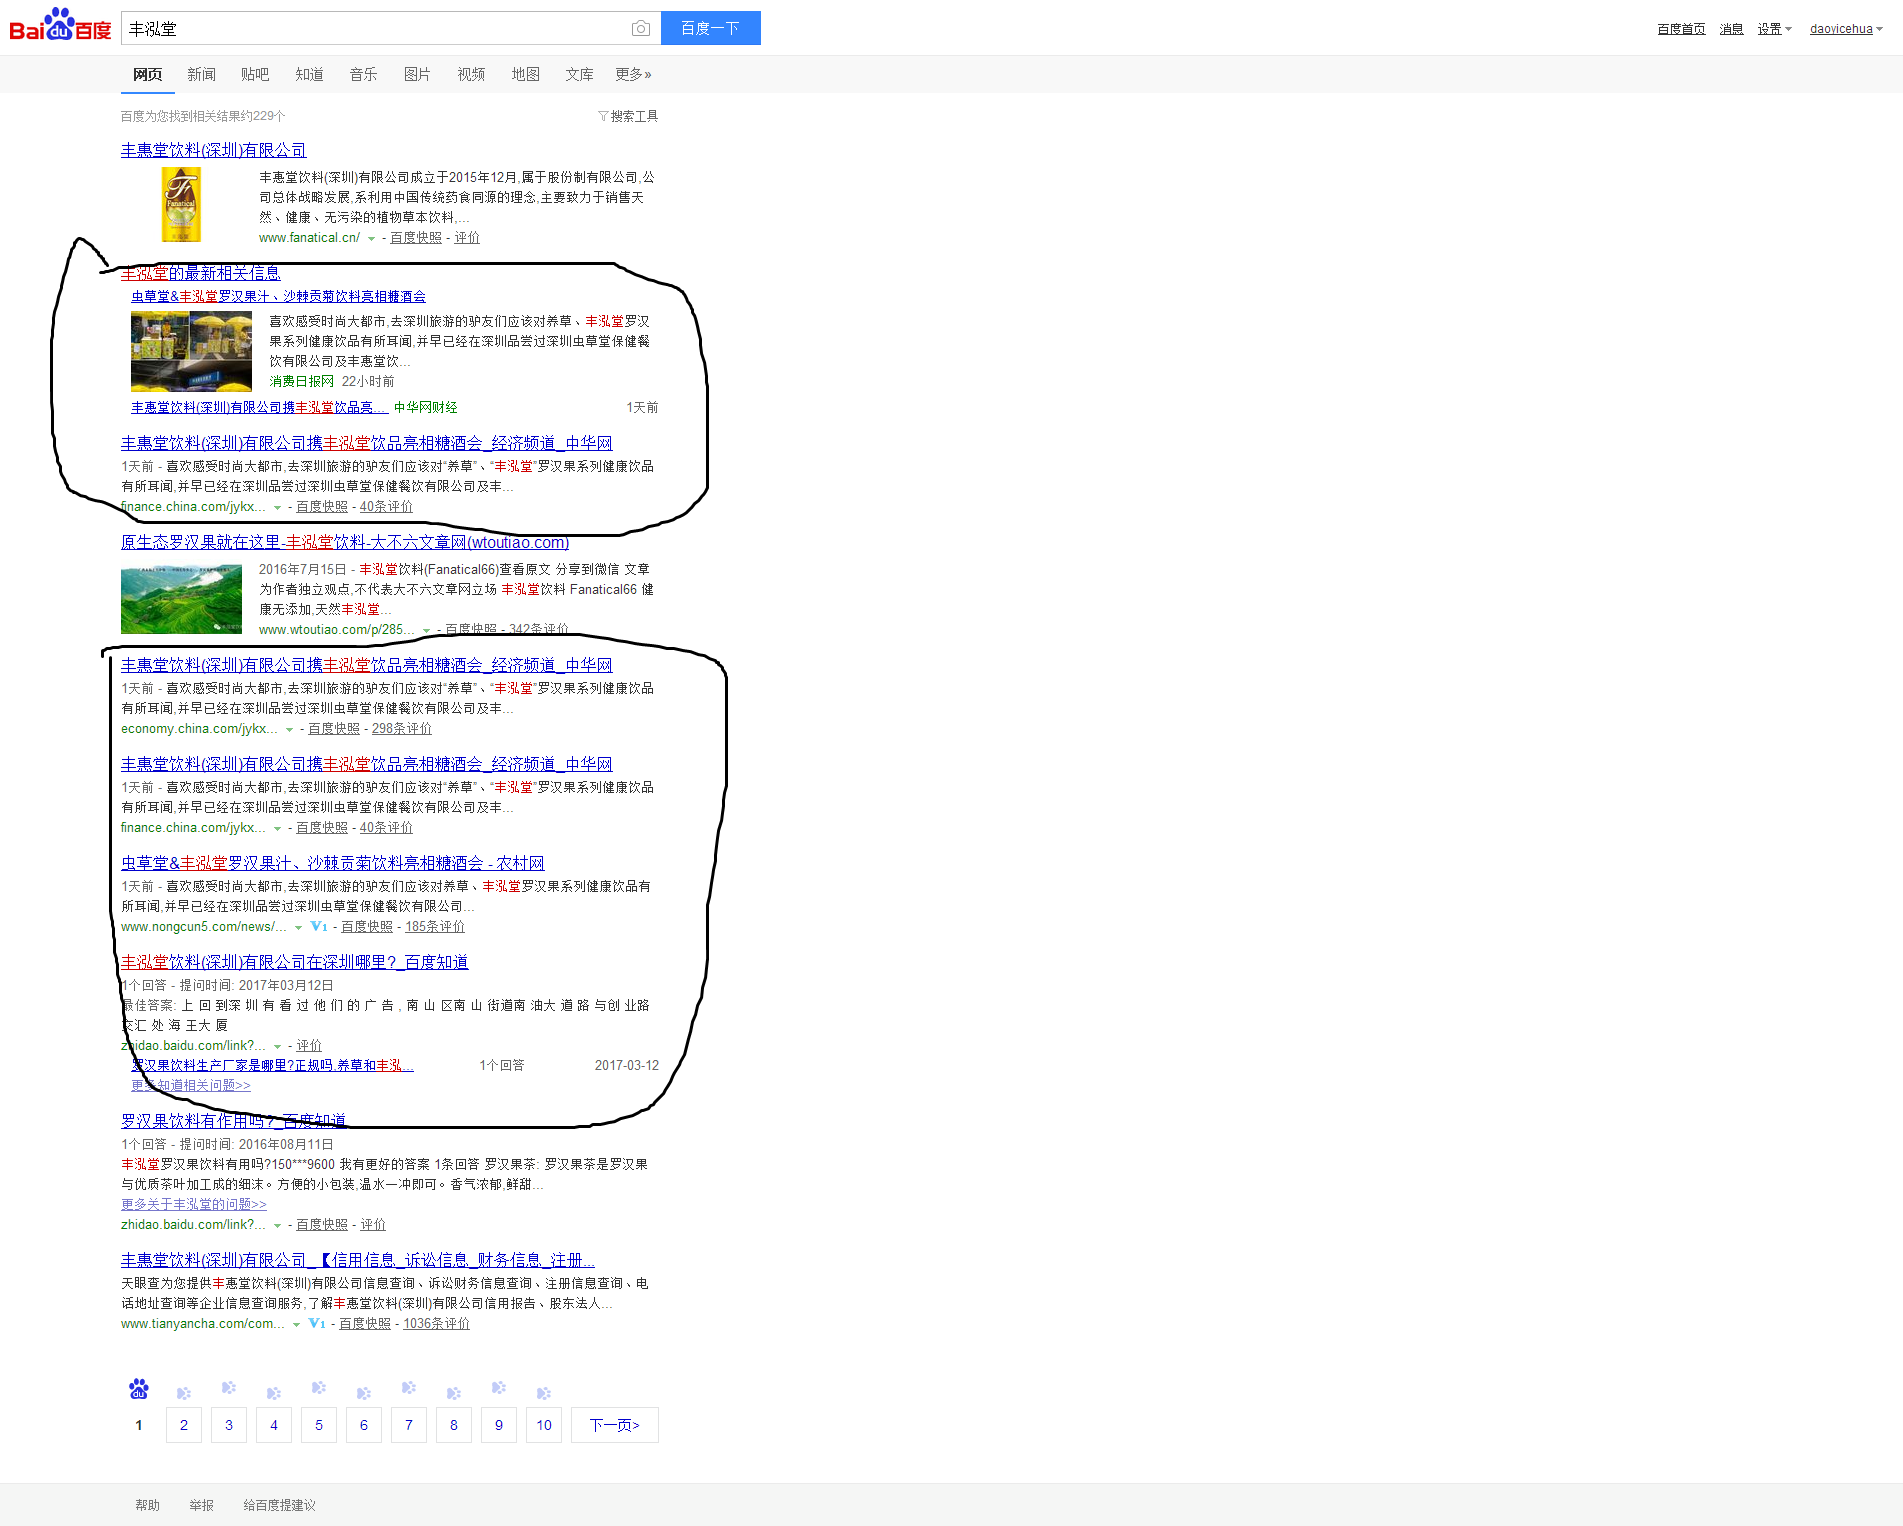Open 丰泓堂的最新相关信息 news heading
Viewport: 1903px width, 1526px height.
(x=200, y=273)
